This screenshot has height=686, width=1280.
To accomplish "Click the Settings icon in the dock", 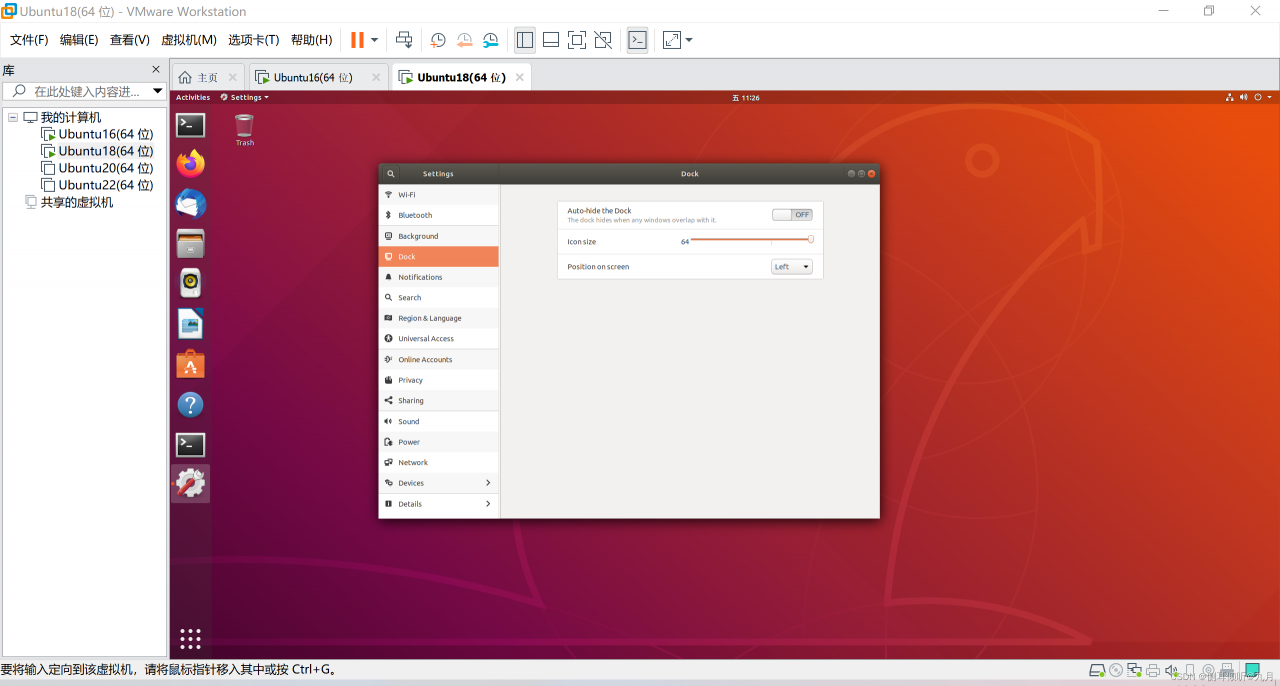I will (x=190, y=484).
